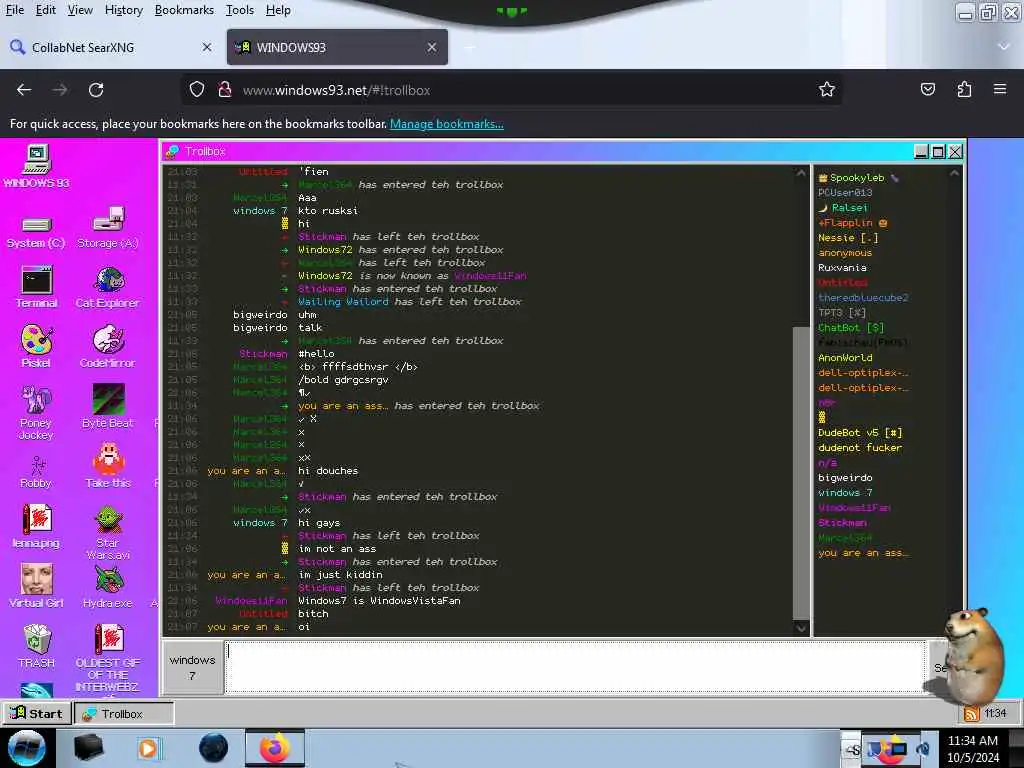
Task: Go back to the previous page
Action: (24, 89)
